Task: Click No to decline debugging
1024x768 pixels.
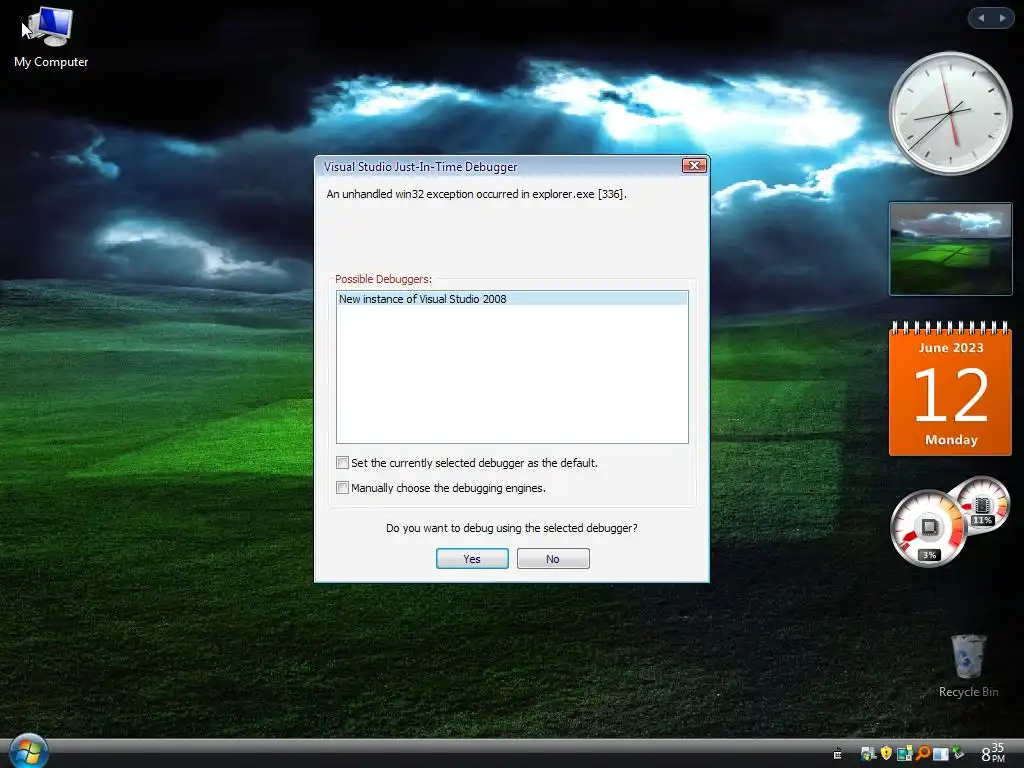Action: tap(553, 558)
